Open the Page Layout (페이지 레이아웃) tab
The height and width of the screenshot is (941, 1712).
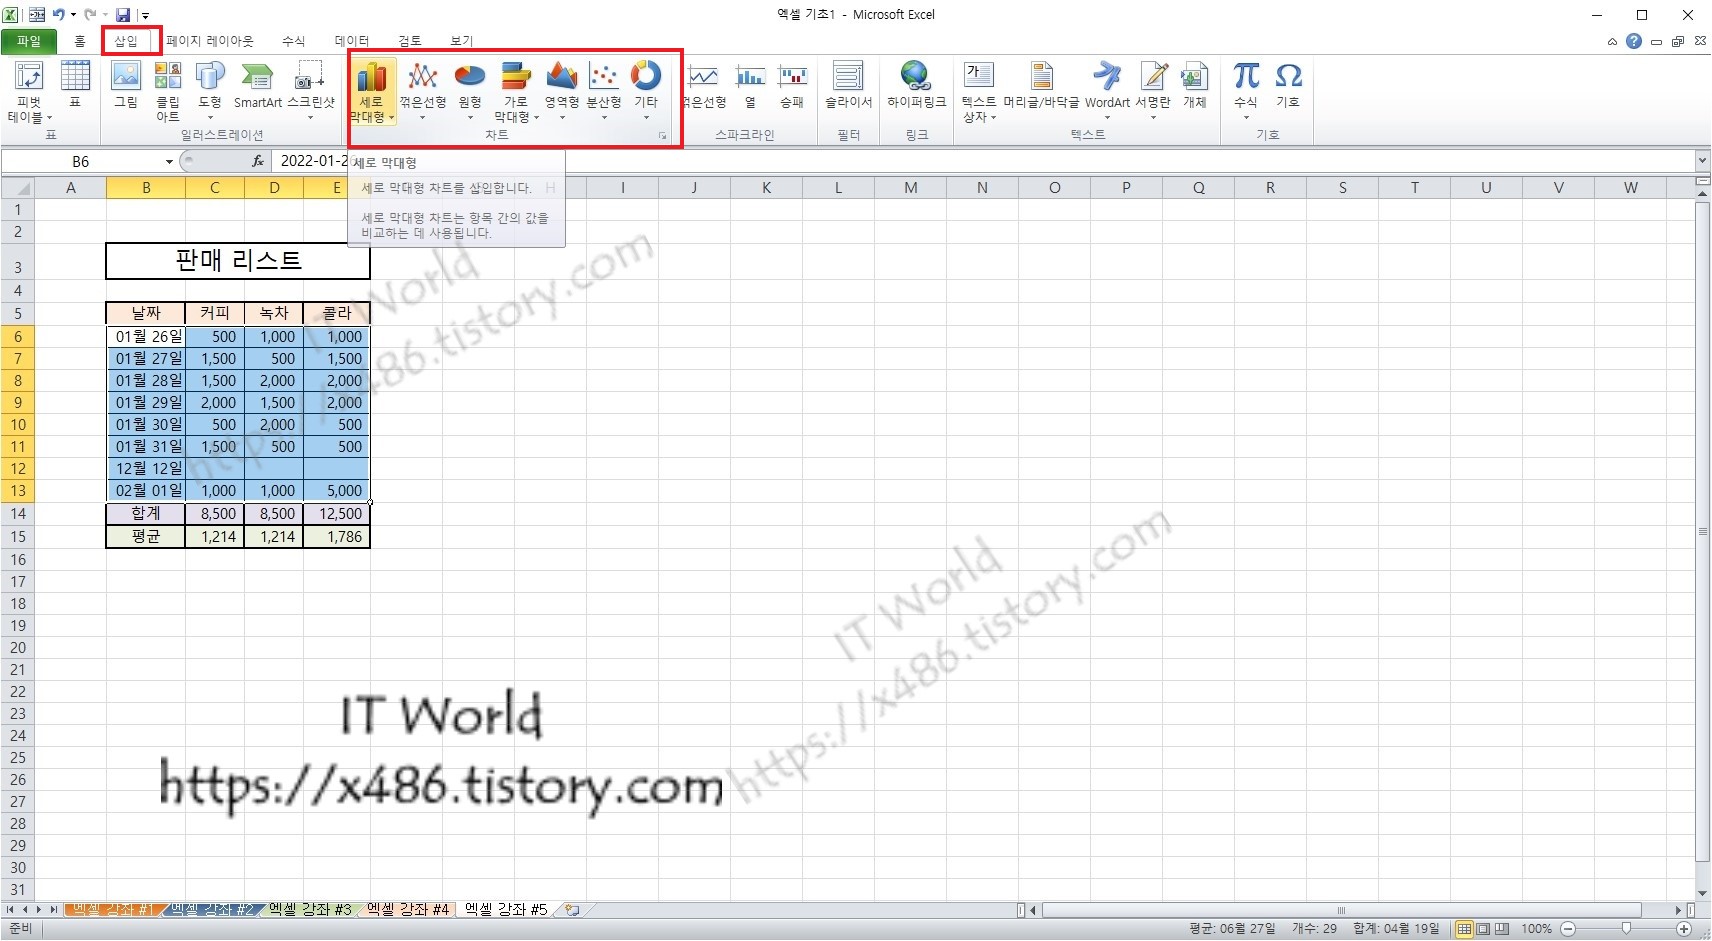pos(210,41)
